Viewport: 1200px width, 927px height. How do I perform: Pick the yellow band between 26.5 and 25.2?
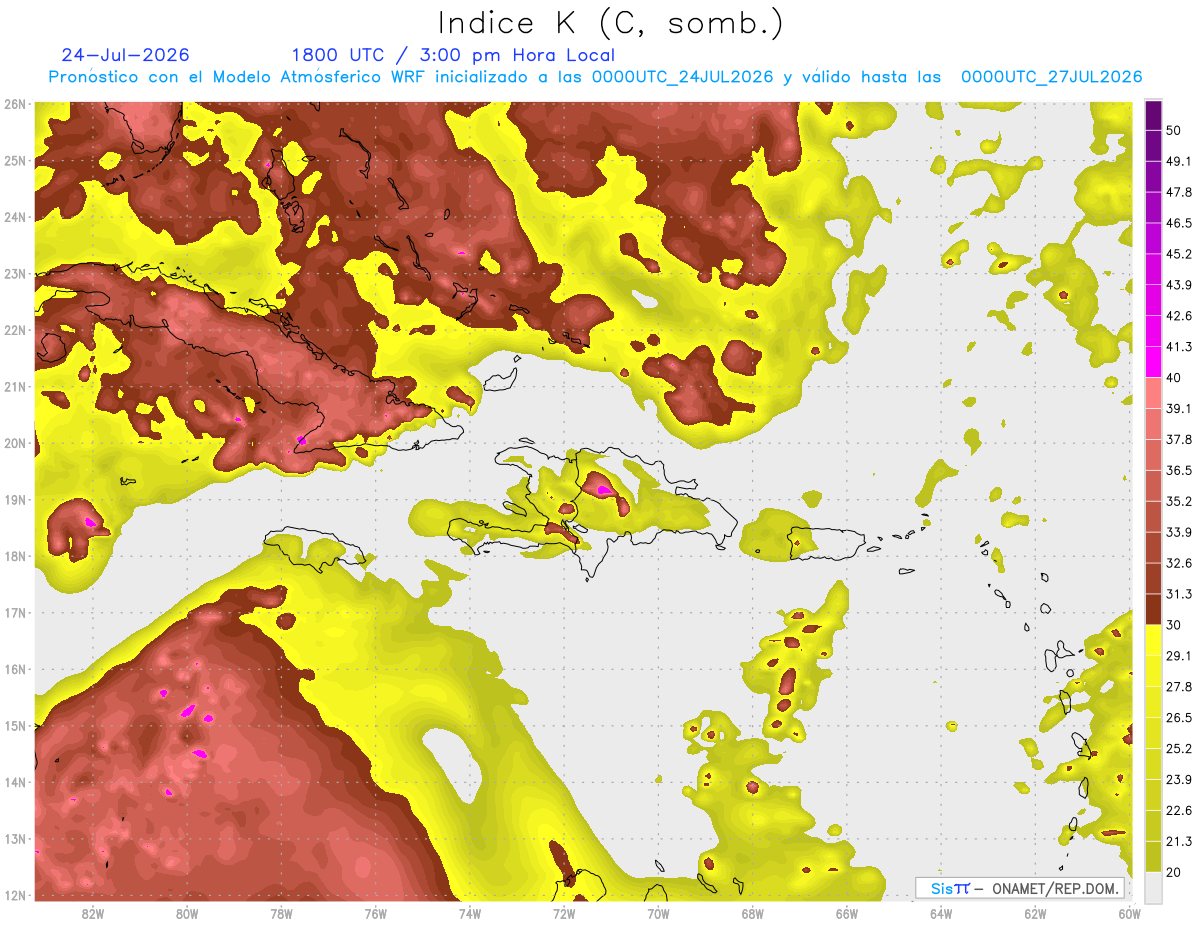pos(1153,733)
